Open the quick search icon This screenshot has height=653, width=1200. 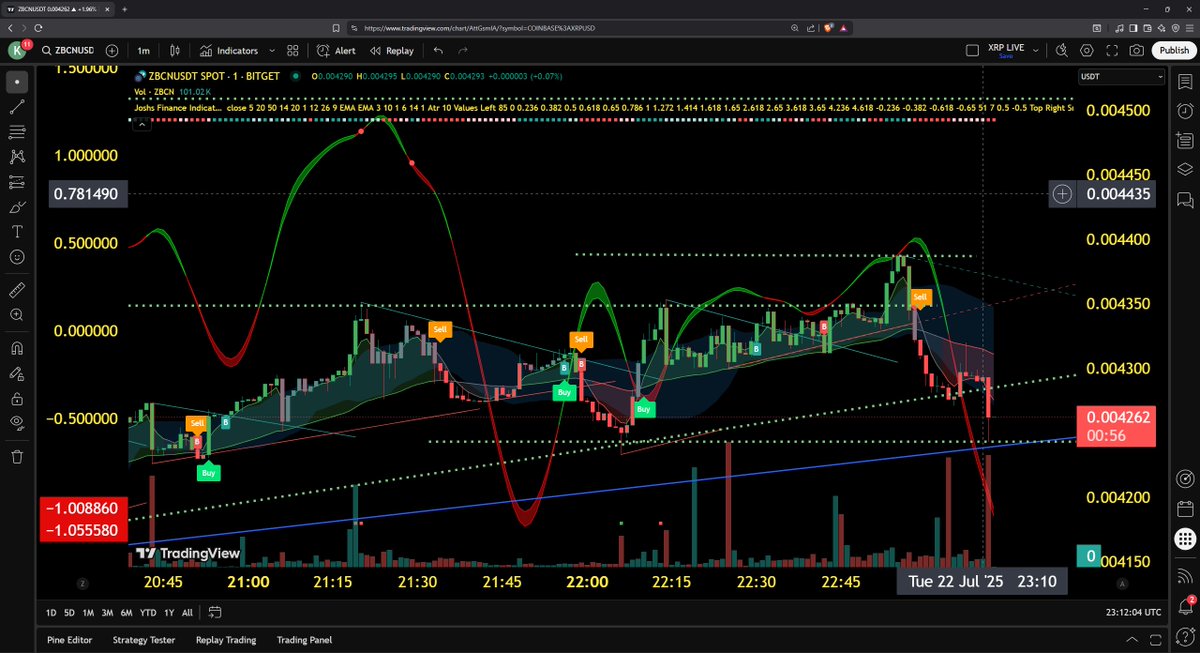click(x=1062, y=50)
